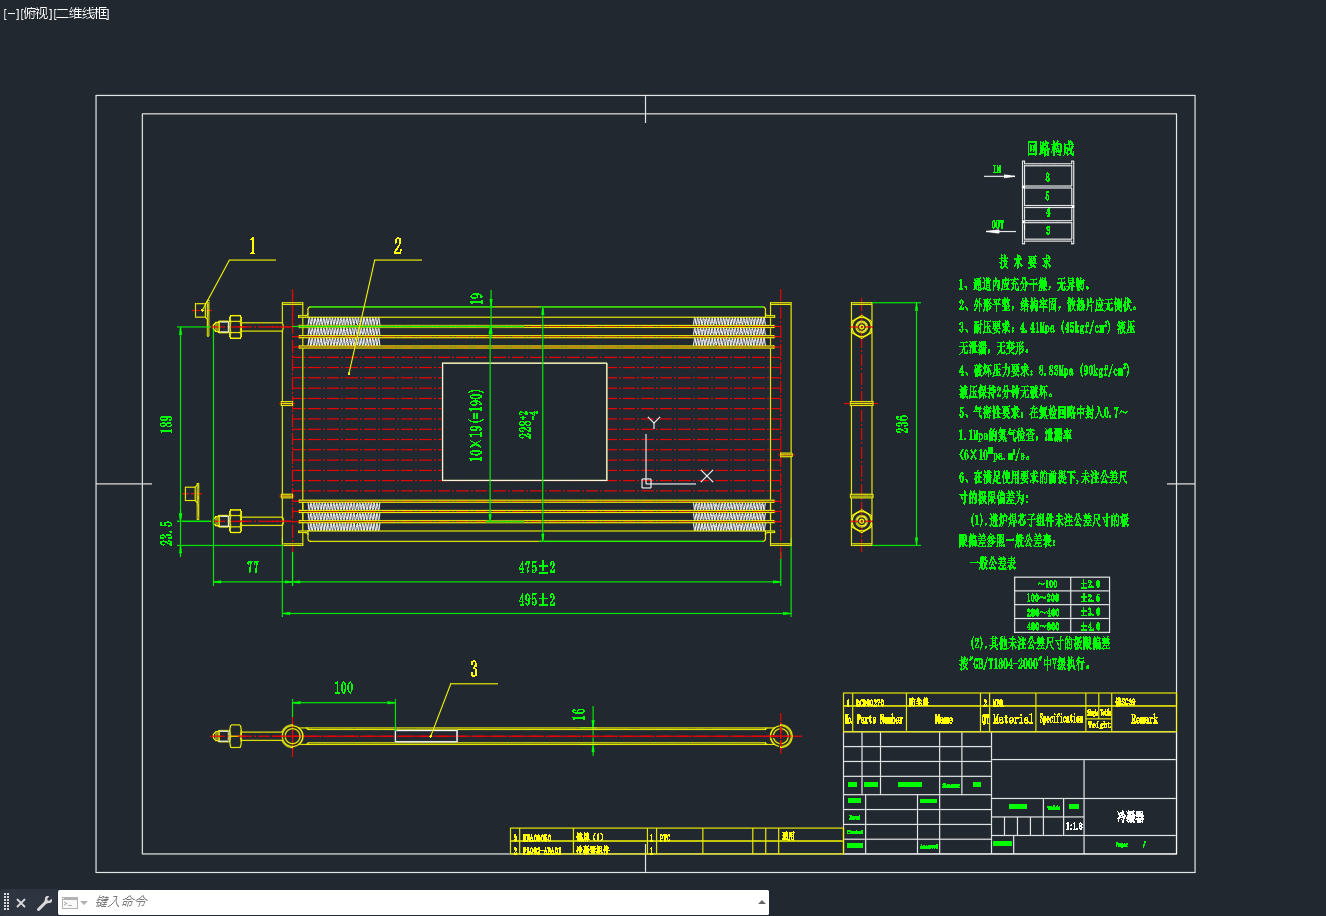Select the 189 vertical dimension text

(167, 424)
